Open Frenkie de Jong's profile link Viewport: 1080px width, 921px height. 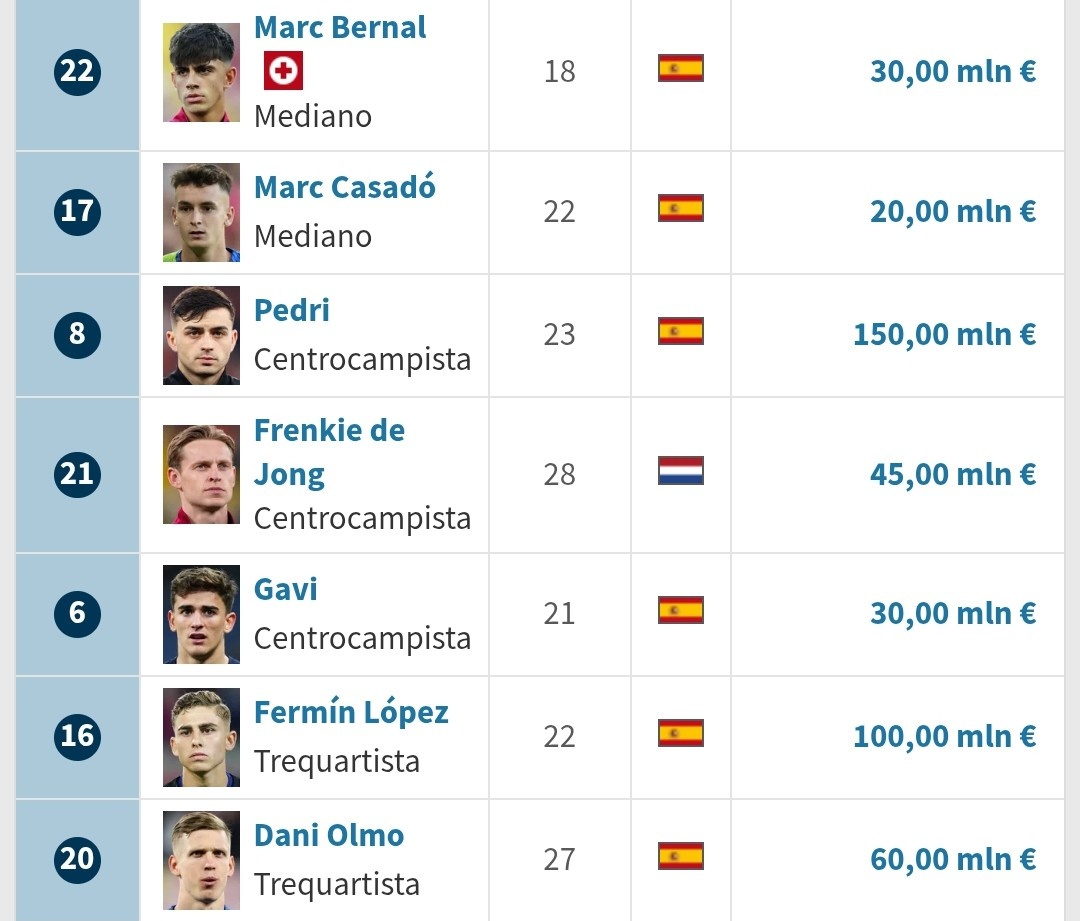(328, 452)
